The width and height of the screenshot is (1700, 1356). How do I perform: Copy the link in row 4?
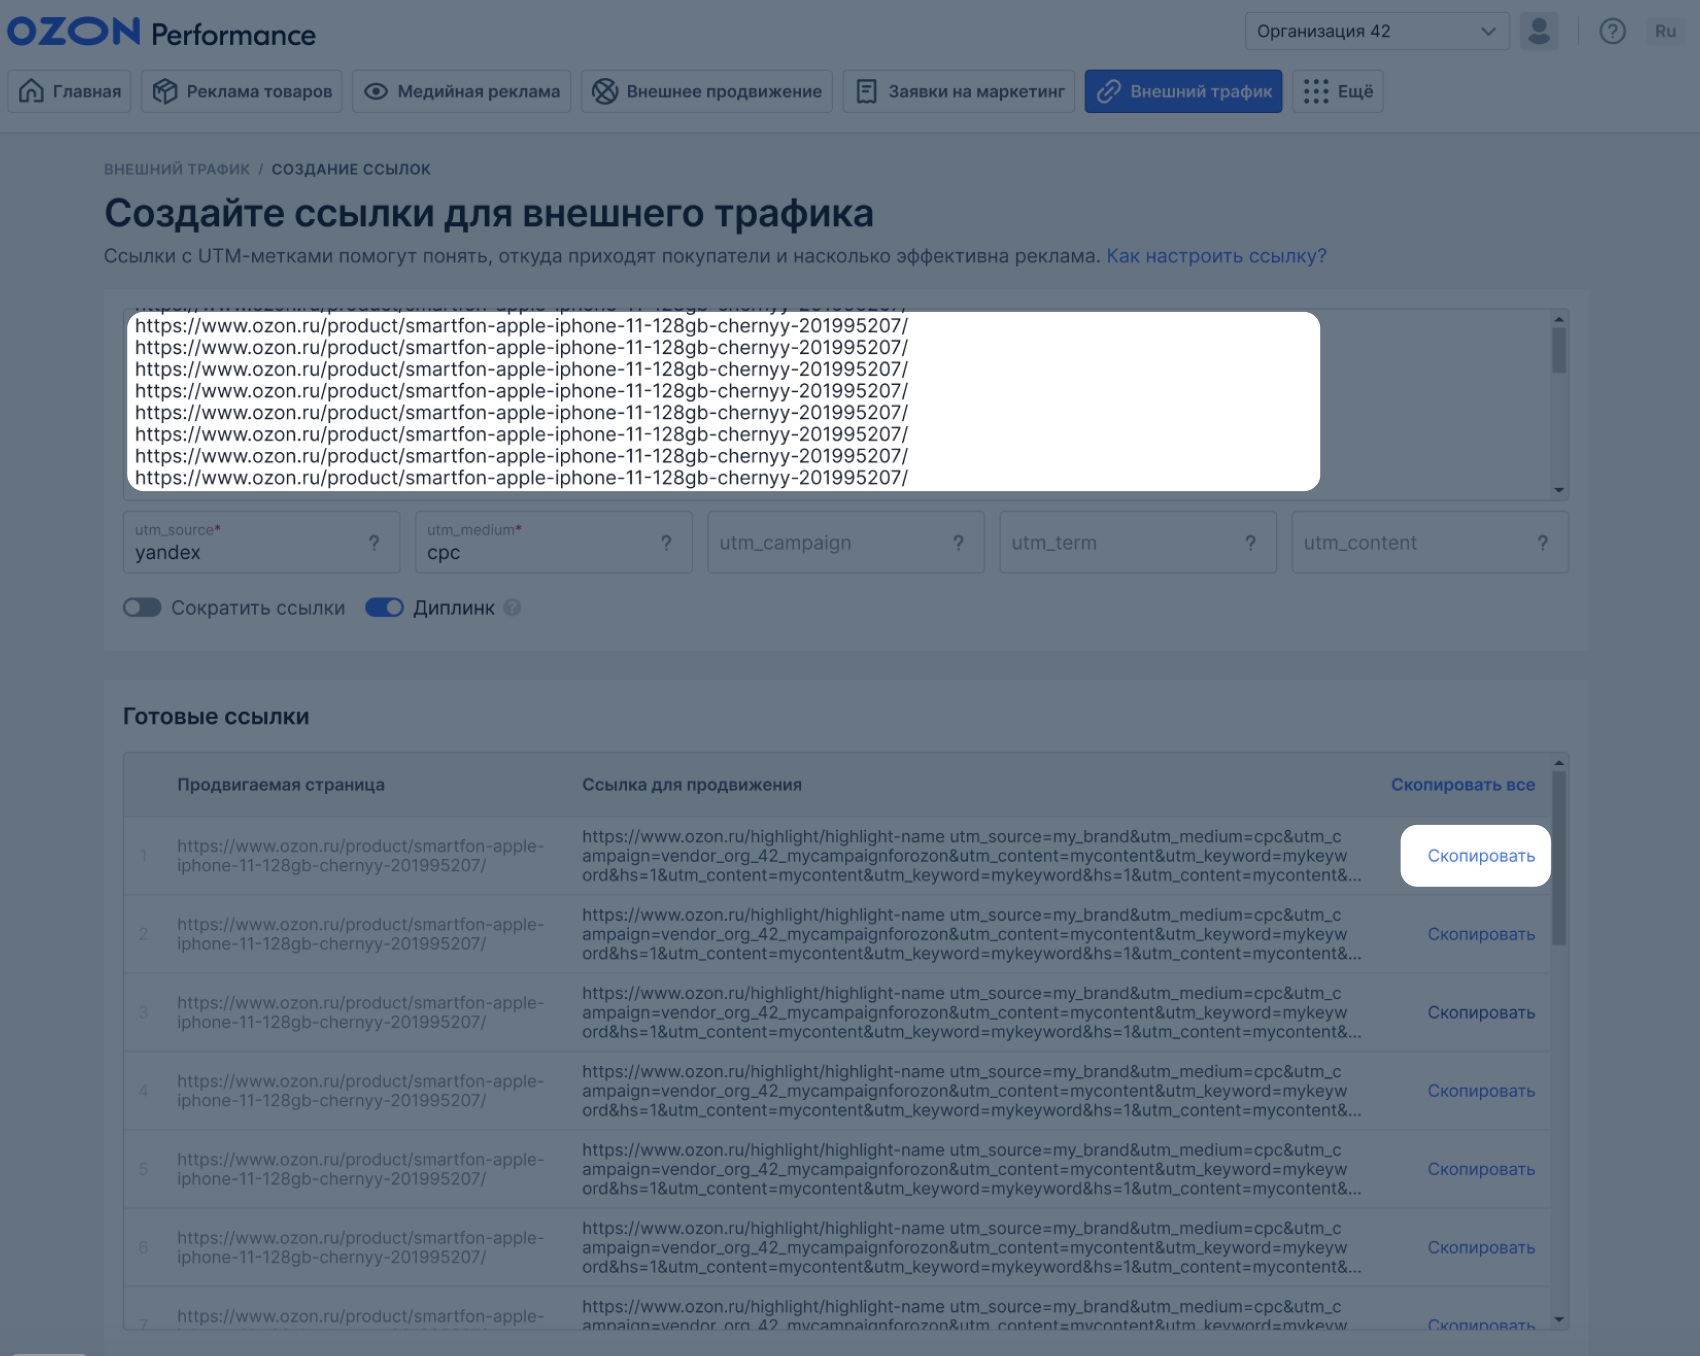(x=1481, y=1091)
